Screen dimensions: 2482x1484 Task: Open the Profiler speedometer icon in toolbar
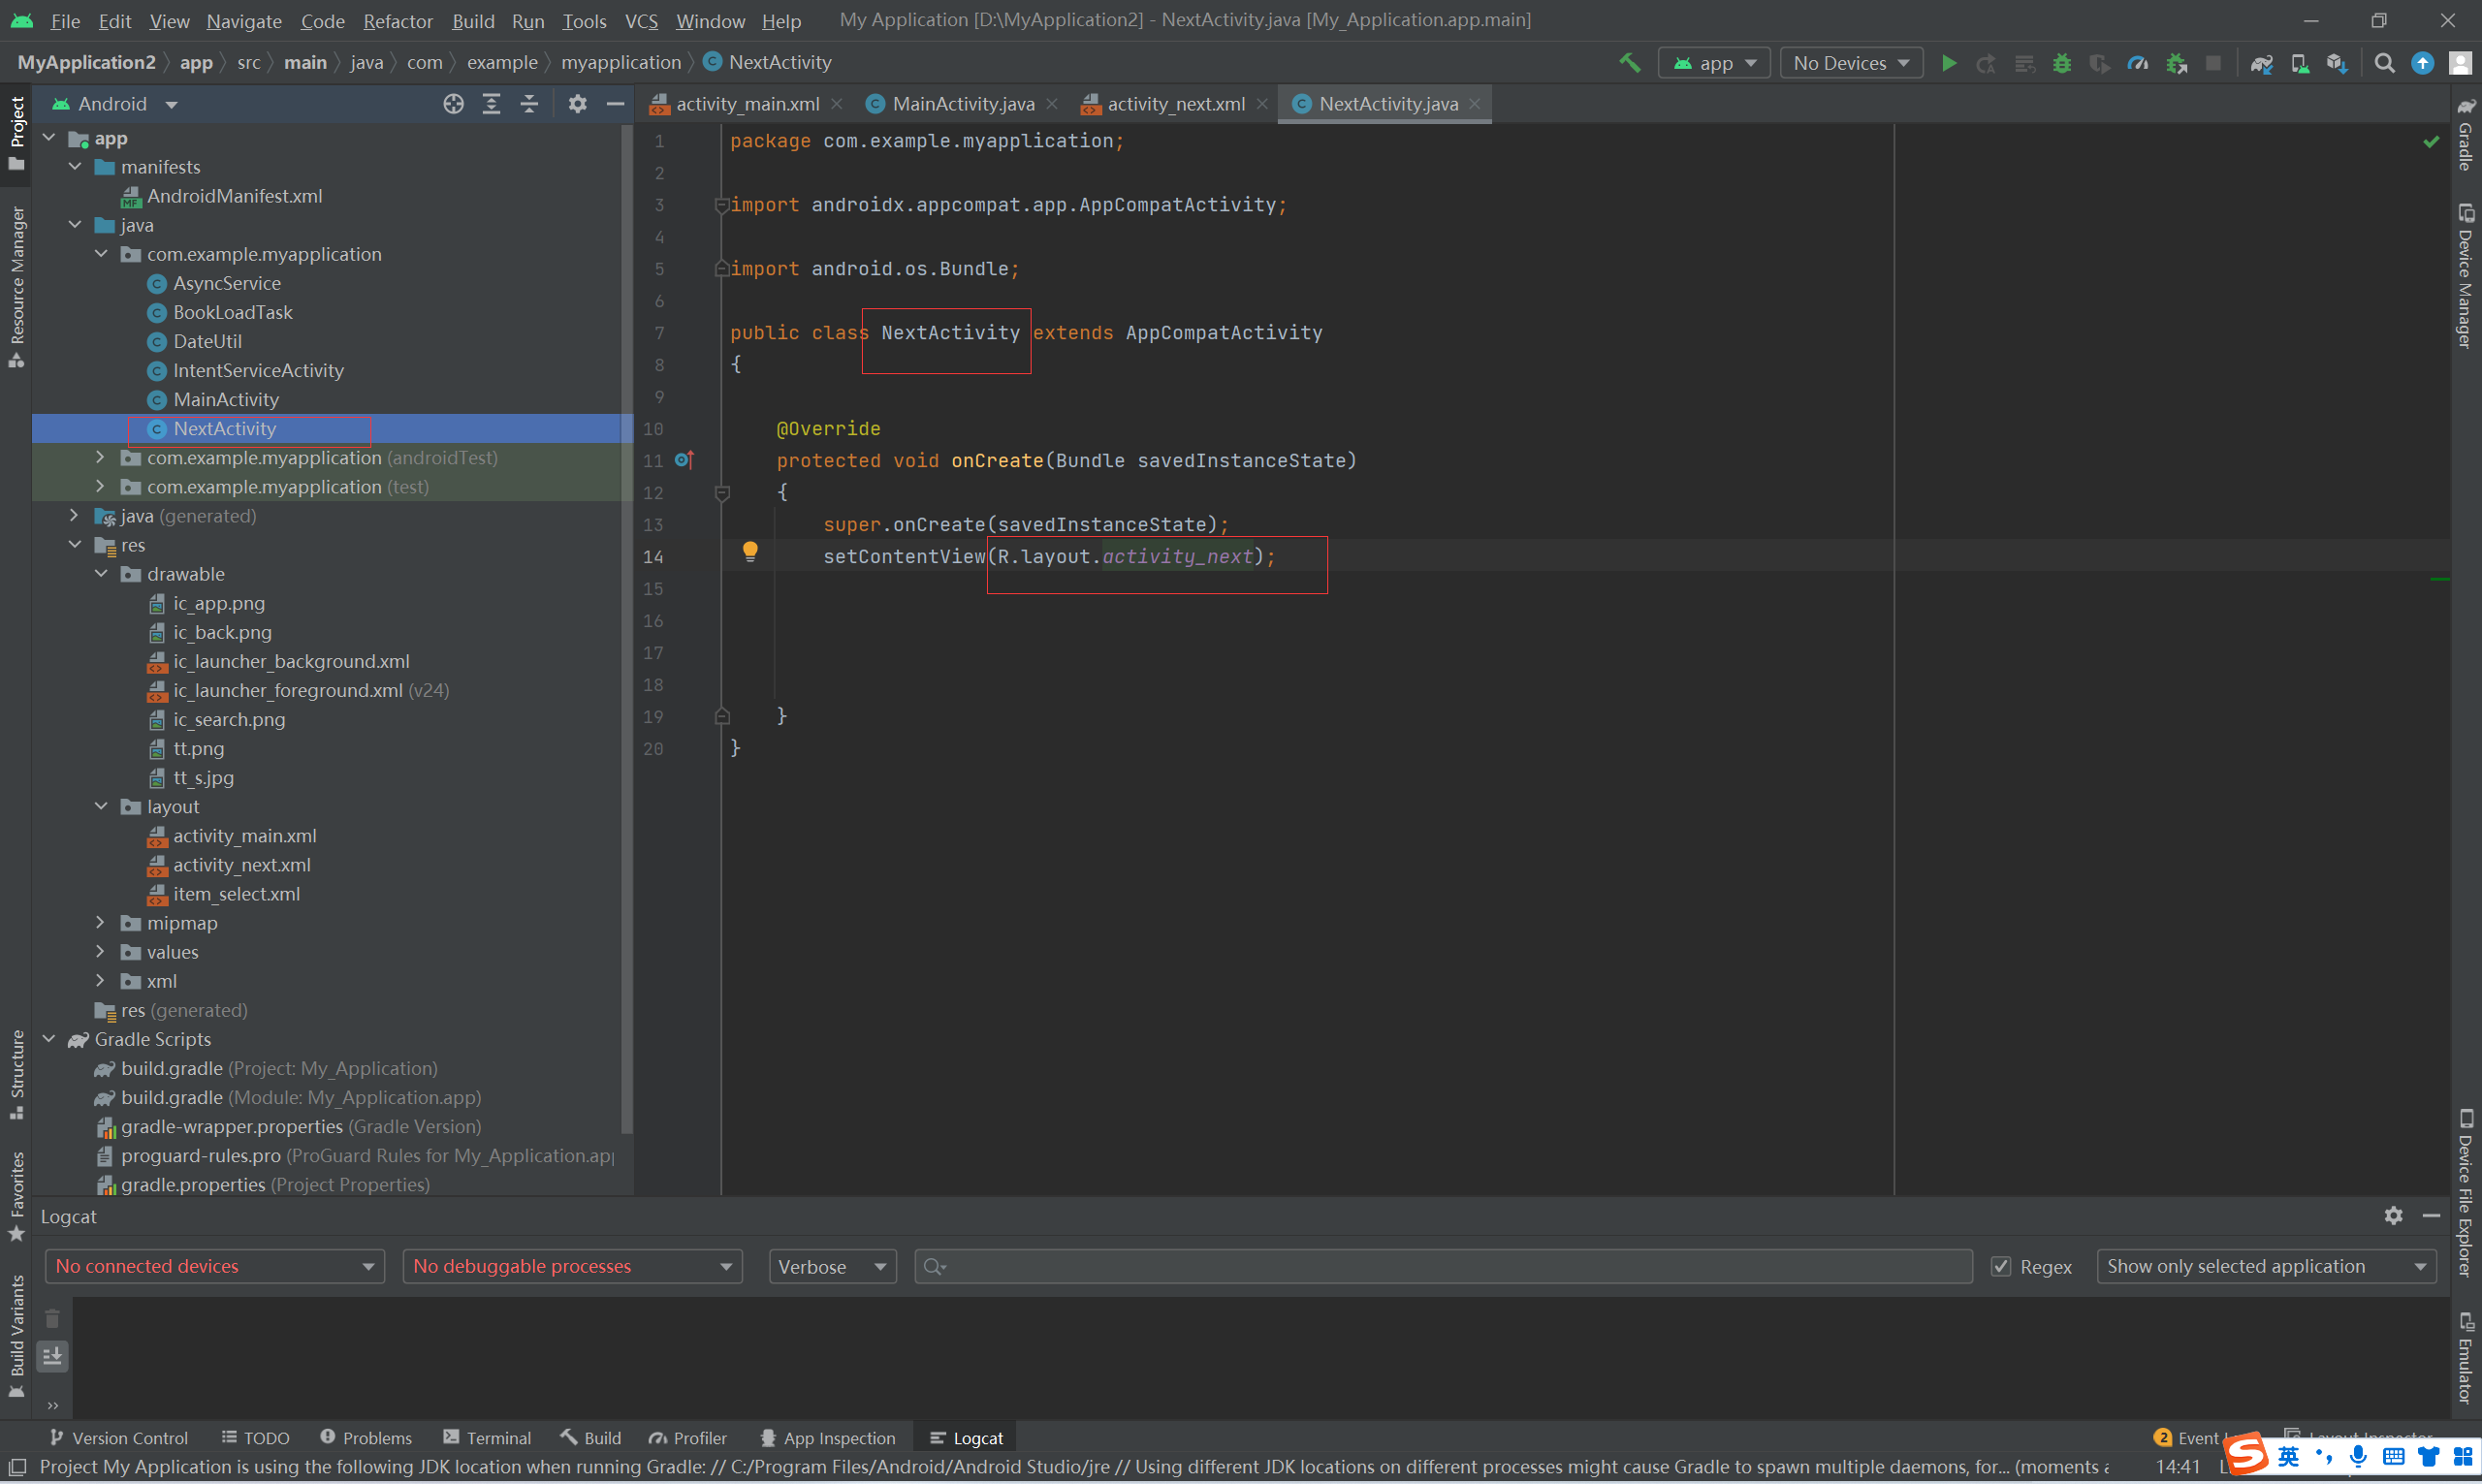pos(2137,63)
